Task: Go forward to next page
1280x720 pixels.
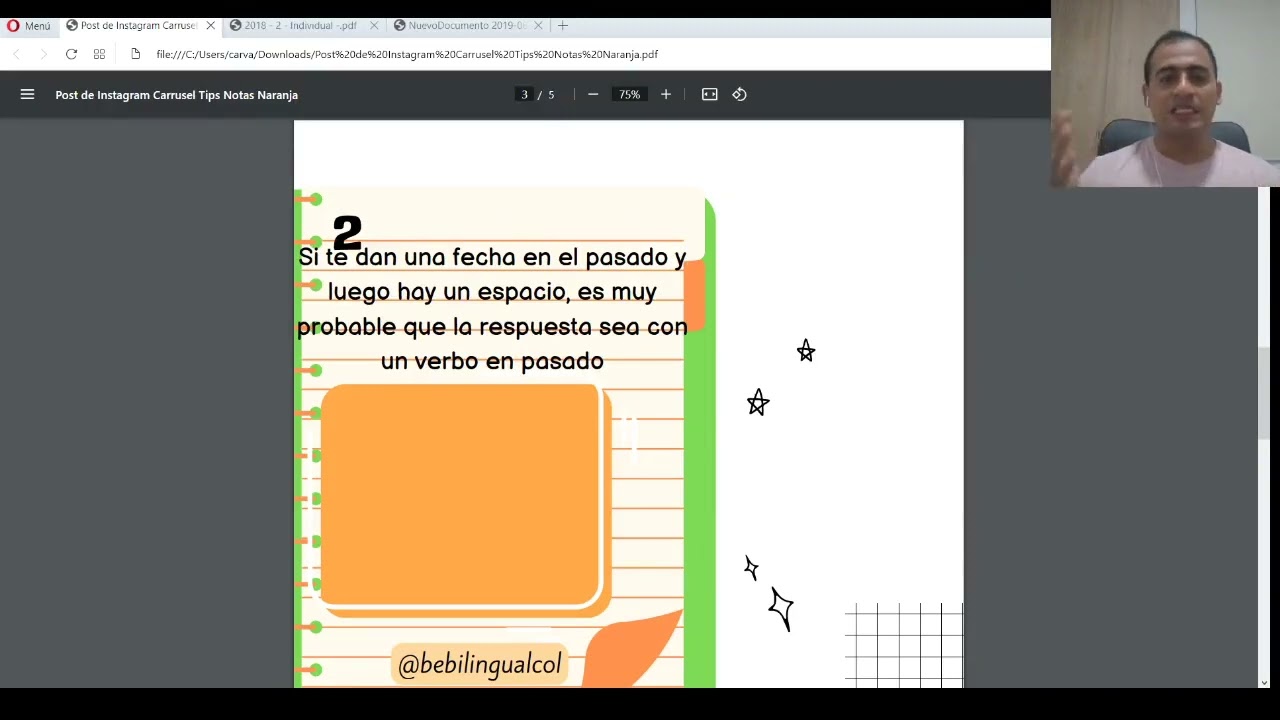Action: (x=43, y=54)
